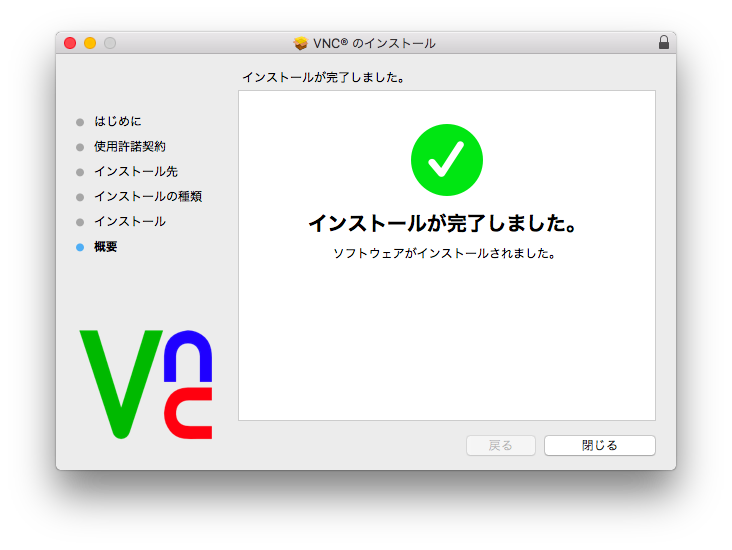Screen dimensions: 732x550
Task: Select the インストールの種類 step
Action: click(148, 197)
